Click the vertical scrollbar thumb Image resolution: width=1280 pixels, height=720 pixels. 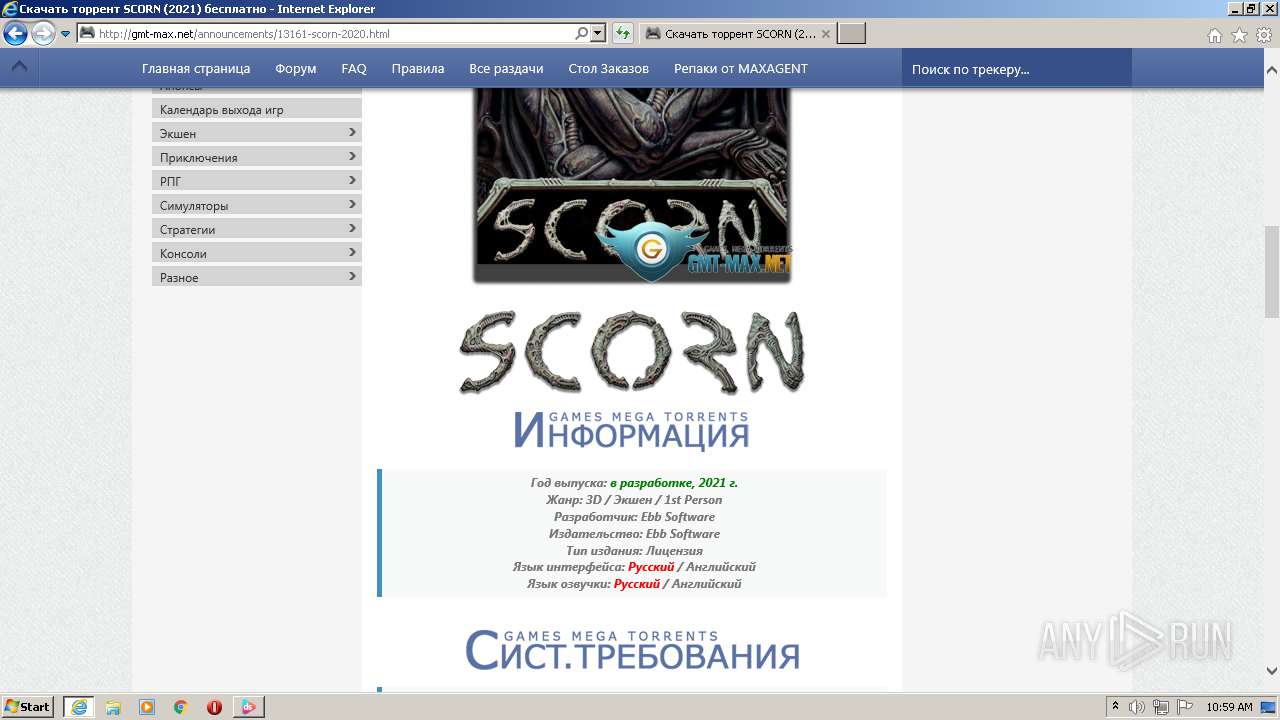click(1272, 272)
